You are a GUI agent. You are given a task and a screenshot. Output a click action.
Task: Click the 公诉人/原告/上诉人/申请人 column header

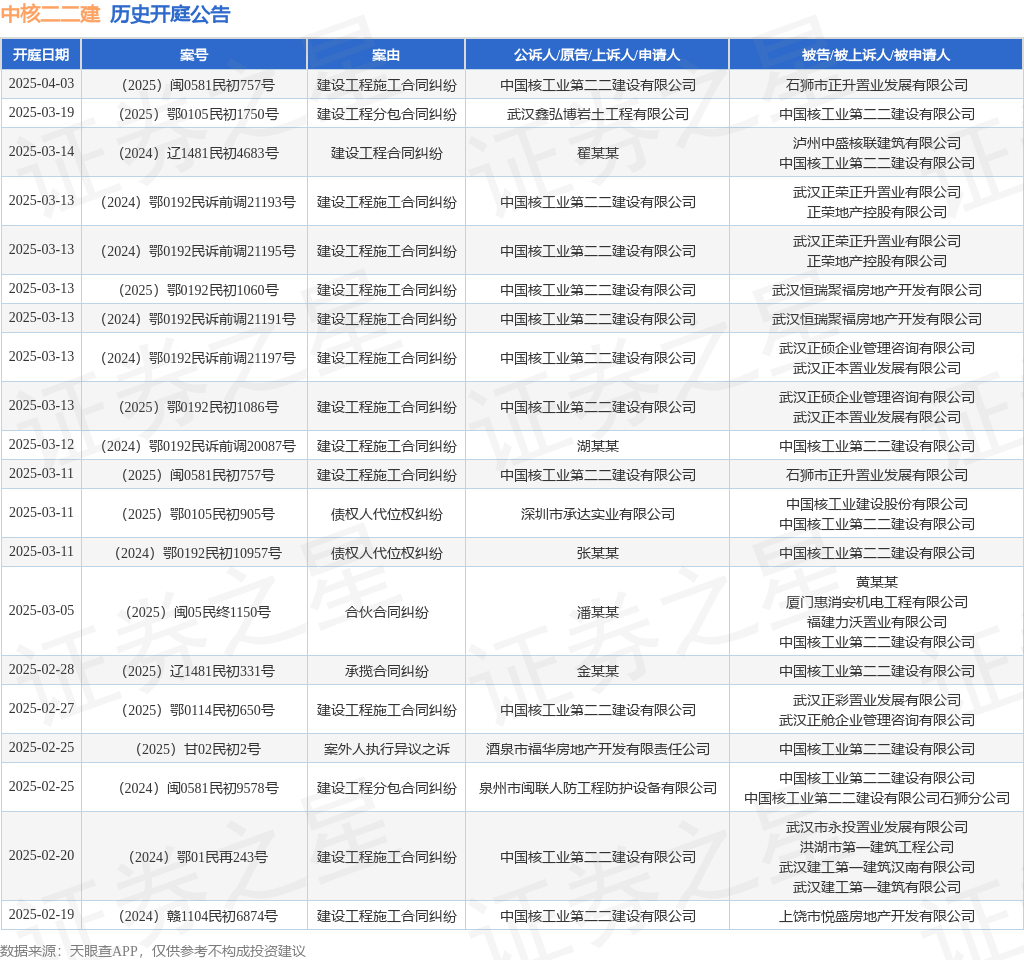point(597,55)
